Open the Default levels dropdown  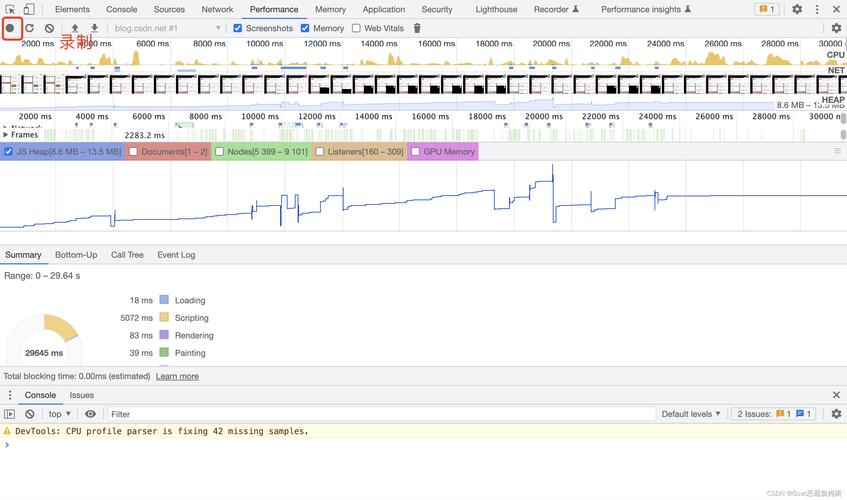point(690,414)
